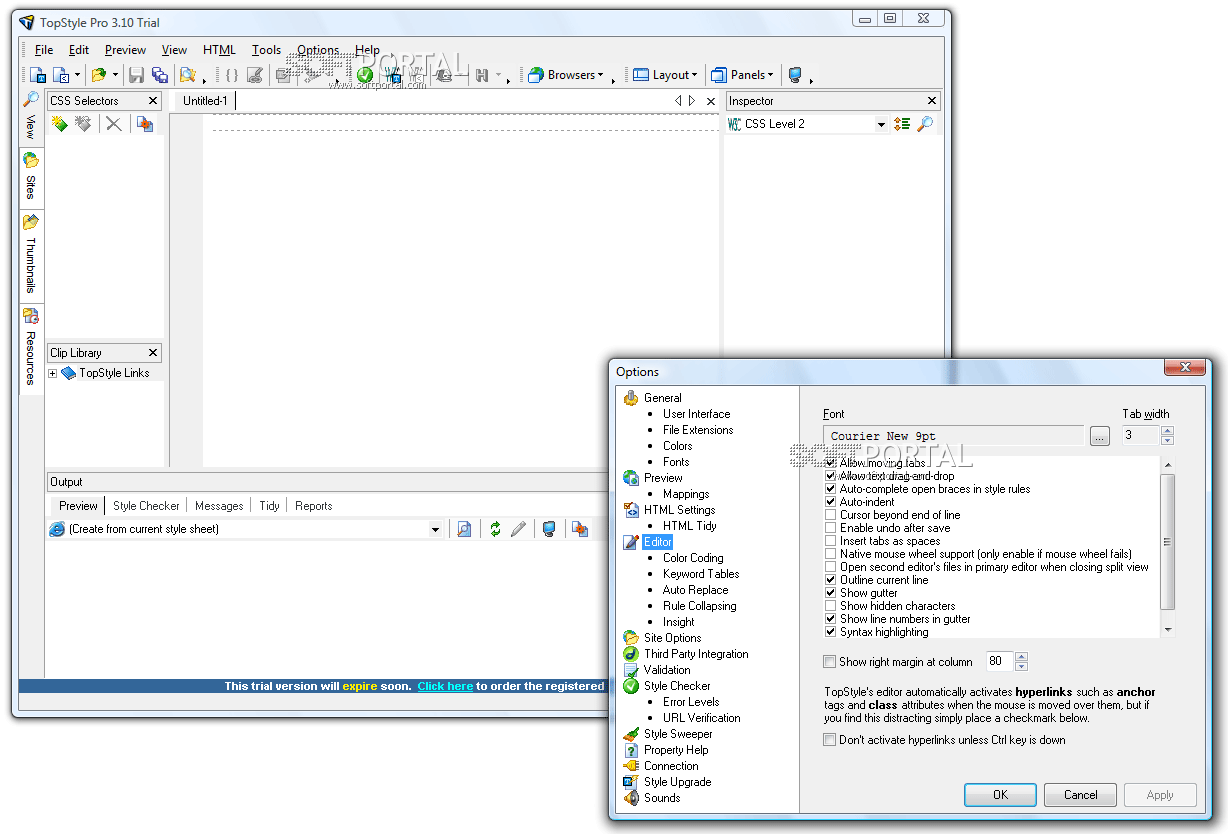Switch to the Style Checker output tab

(x=146, y=506)
